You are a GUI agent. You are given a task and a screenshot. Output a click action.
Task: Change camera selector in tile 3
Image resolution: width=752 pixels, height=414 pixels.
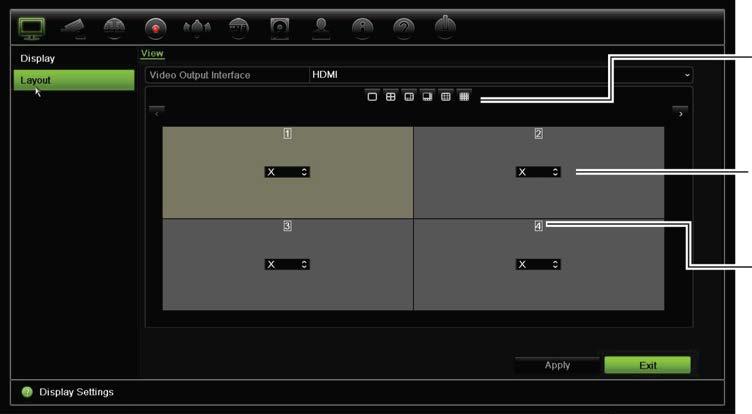287,264
